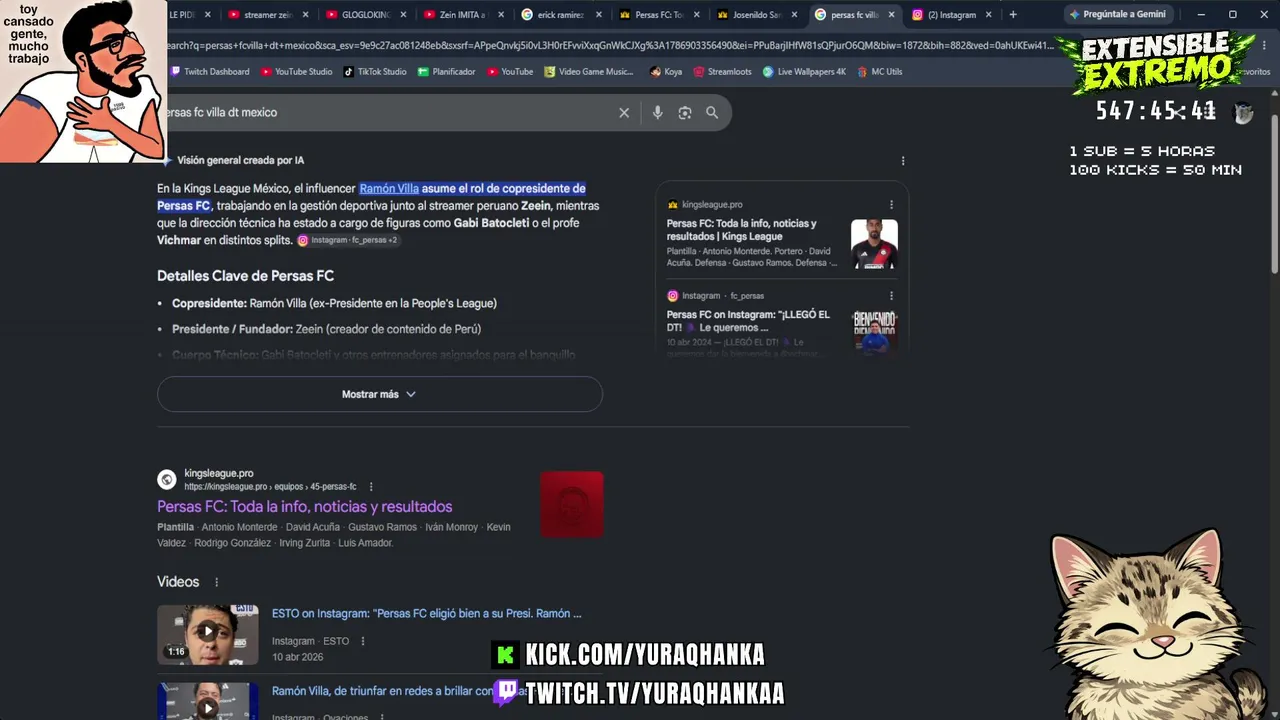Click the browser address bar URL

610,46
